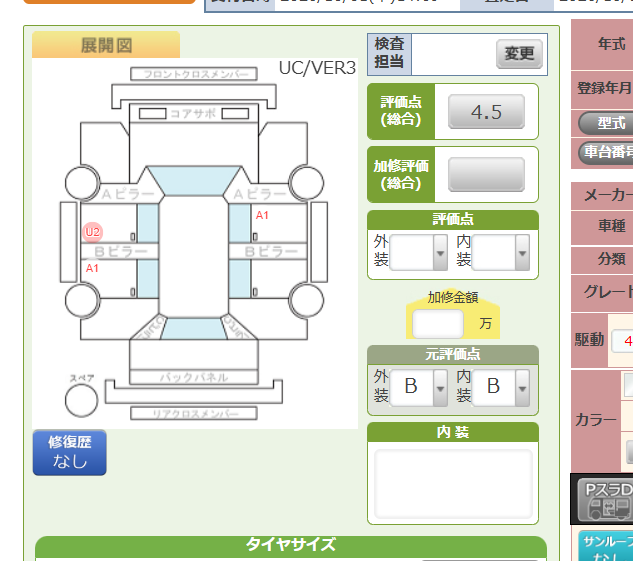Click the 駆動 value field
Image resolution: width=633 pixels, height=561 pixels.
[x=622, y=341]
